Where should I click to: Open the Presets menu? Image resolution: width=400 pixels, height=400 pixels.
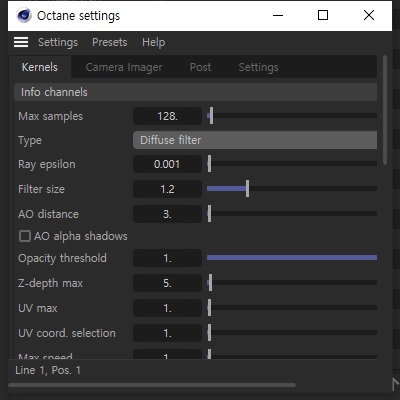pyautogui.click(x=110, y=42)
